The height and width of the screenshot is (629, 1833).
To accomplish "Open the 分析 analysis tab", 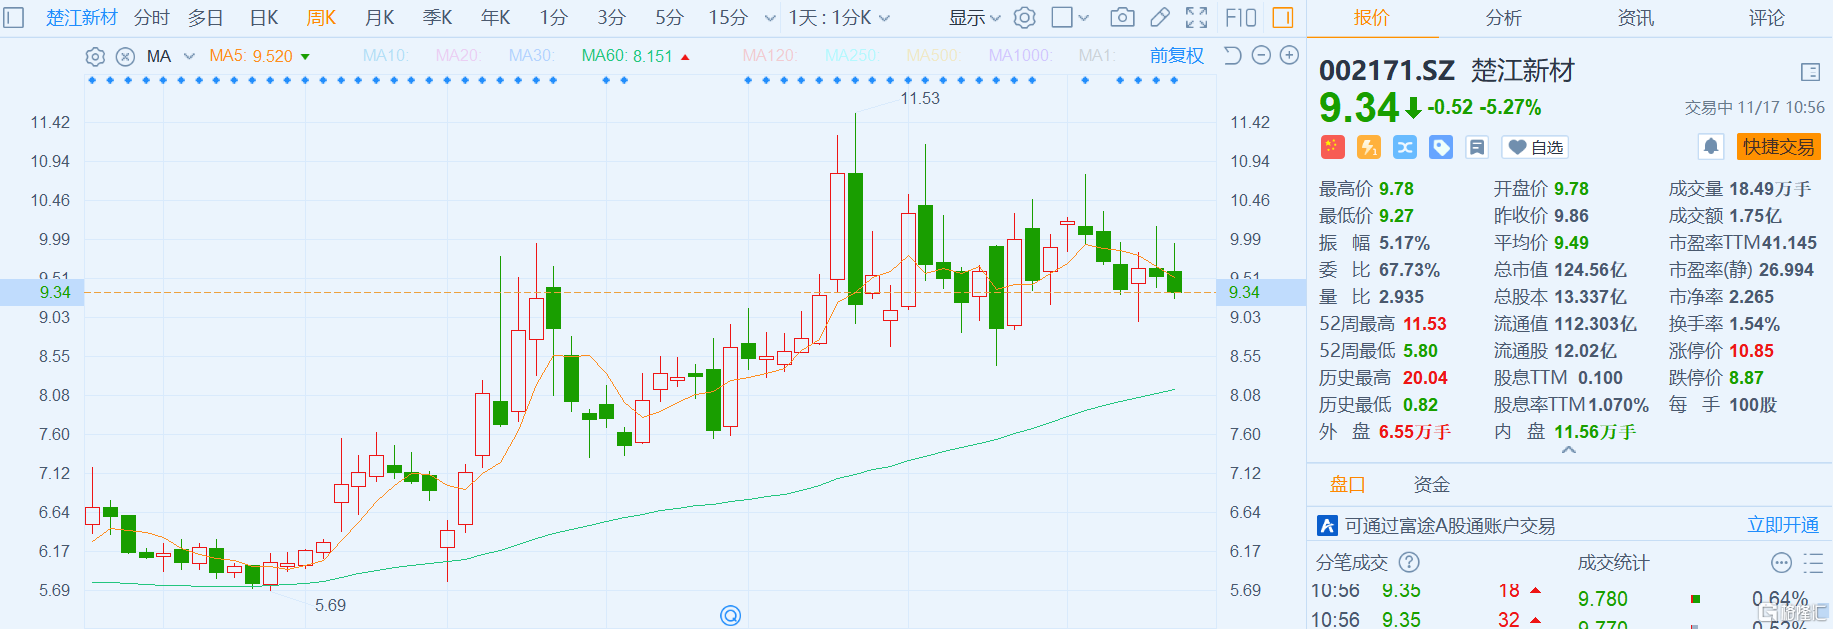I will (x=1503, y=18).
